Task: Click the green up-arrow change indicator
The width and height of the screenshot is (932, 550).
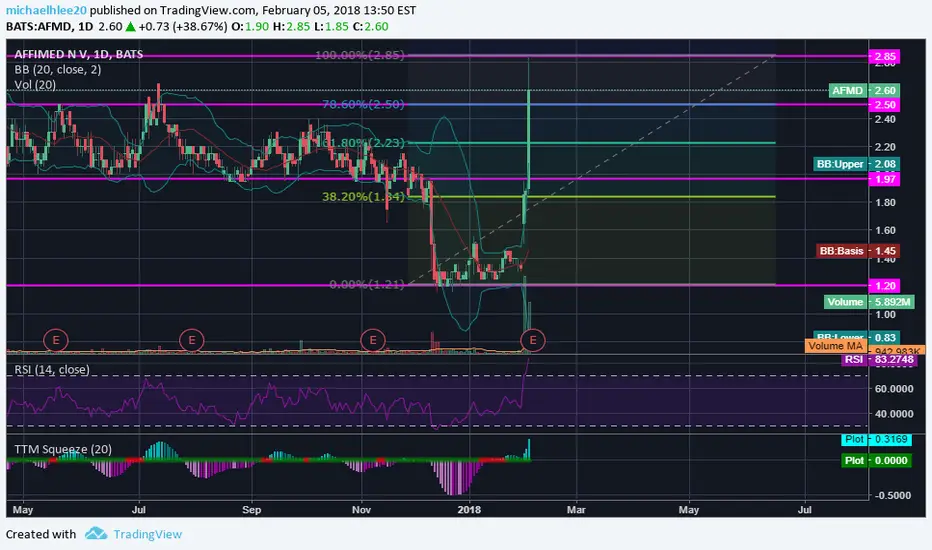Action: click(x=130, y=27)
